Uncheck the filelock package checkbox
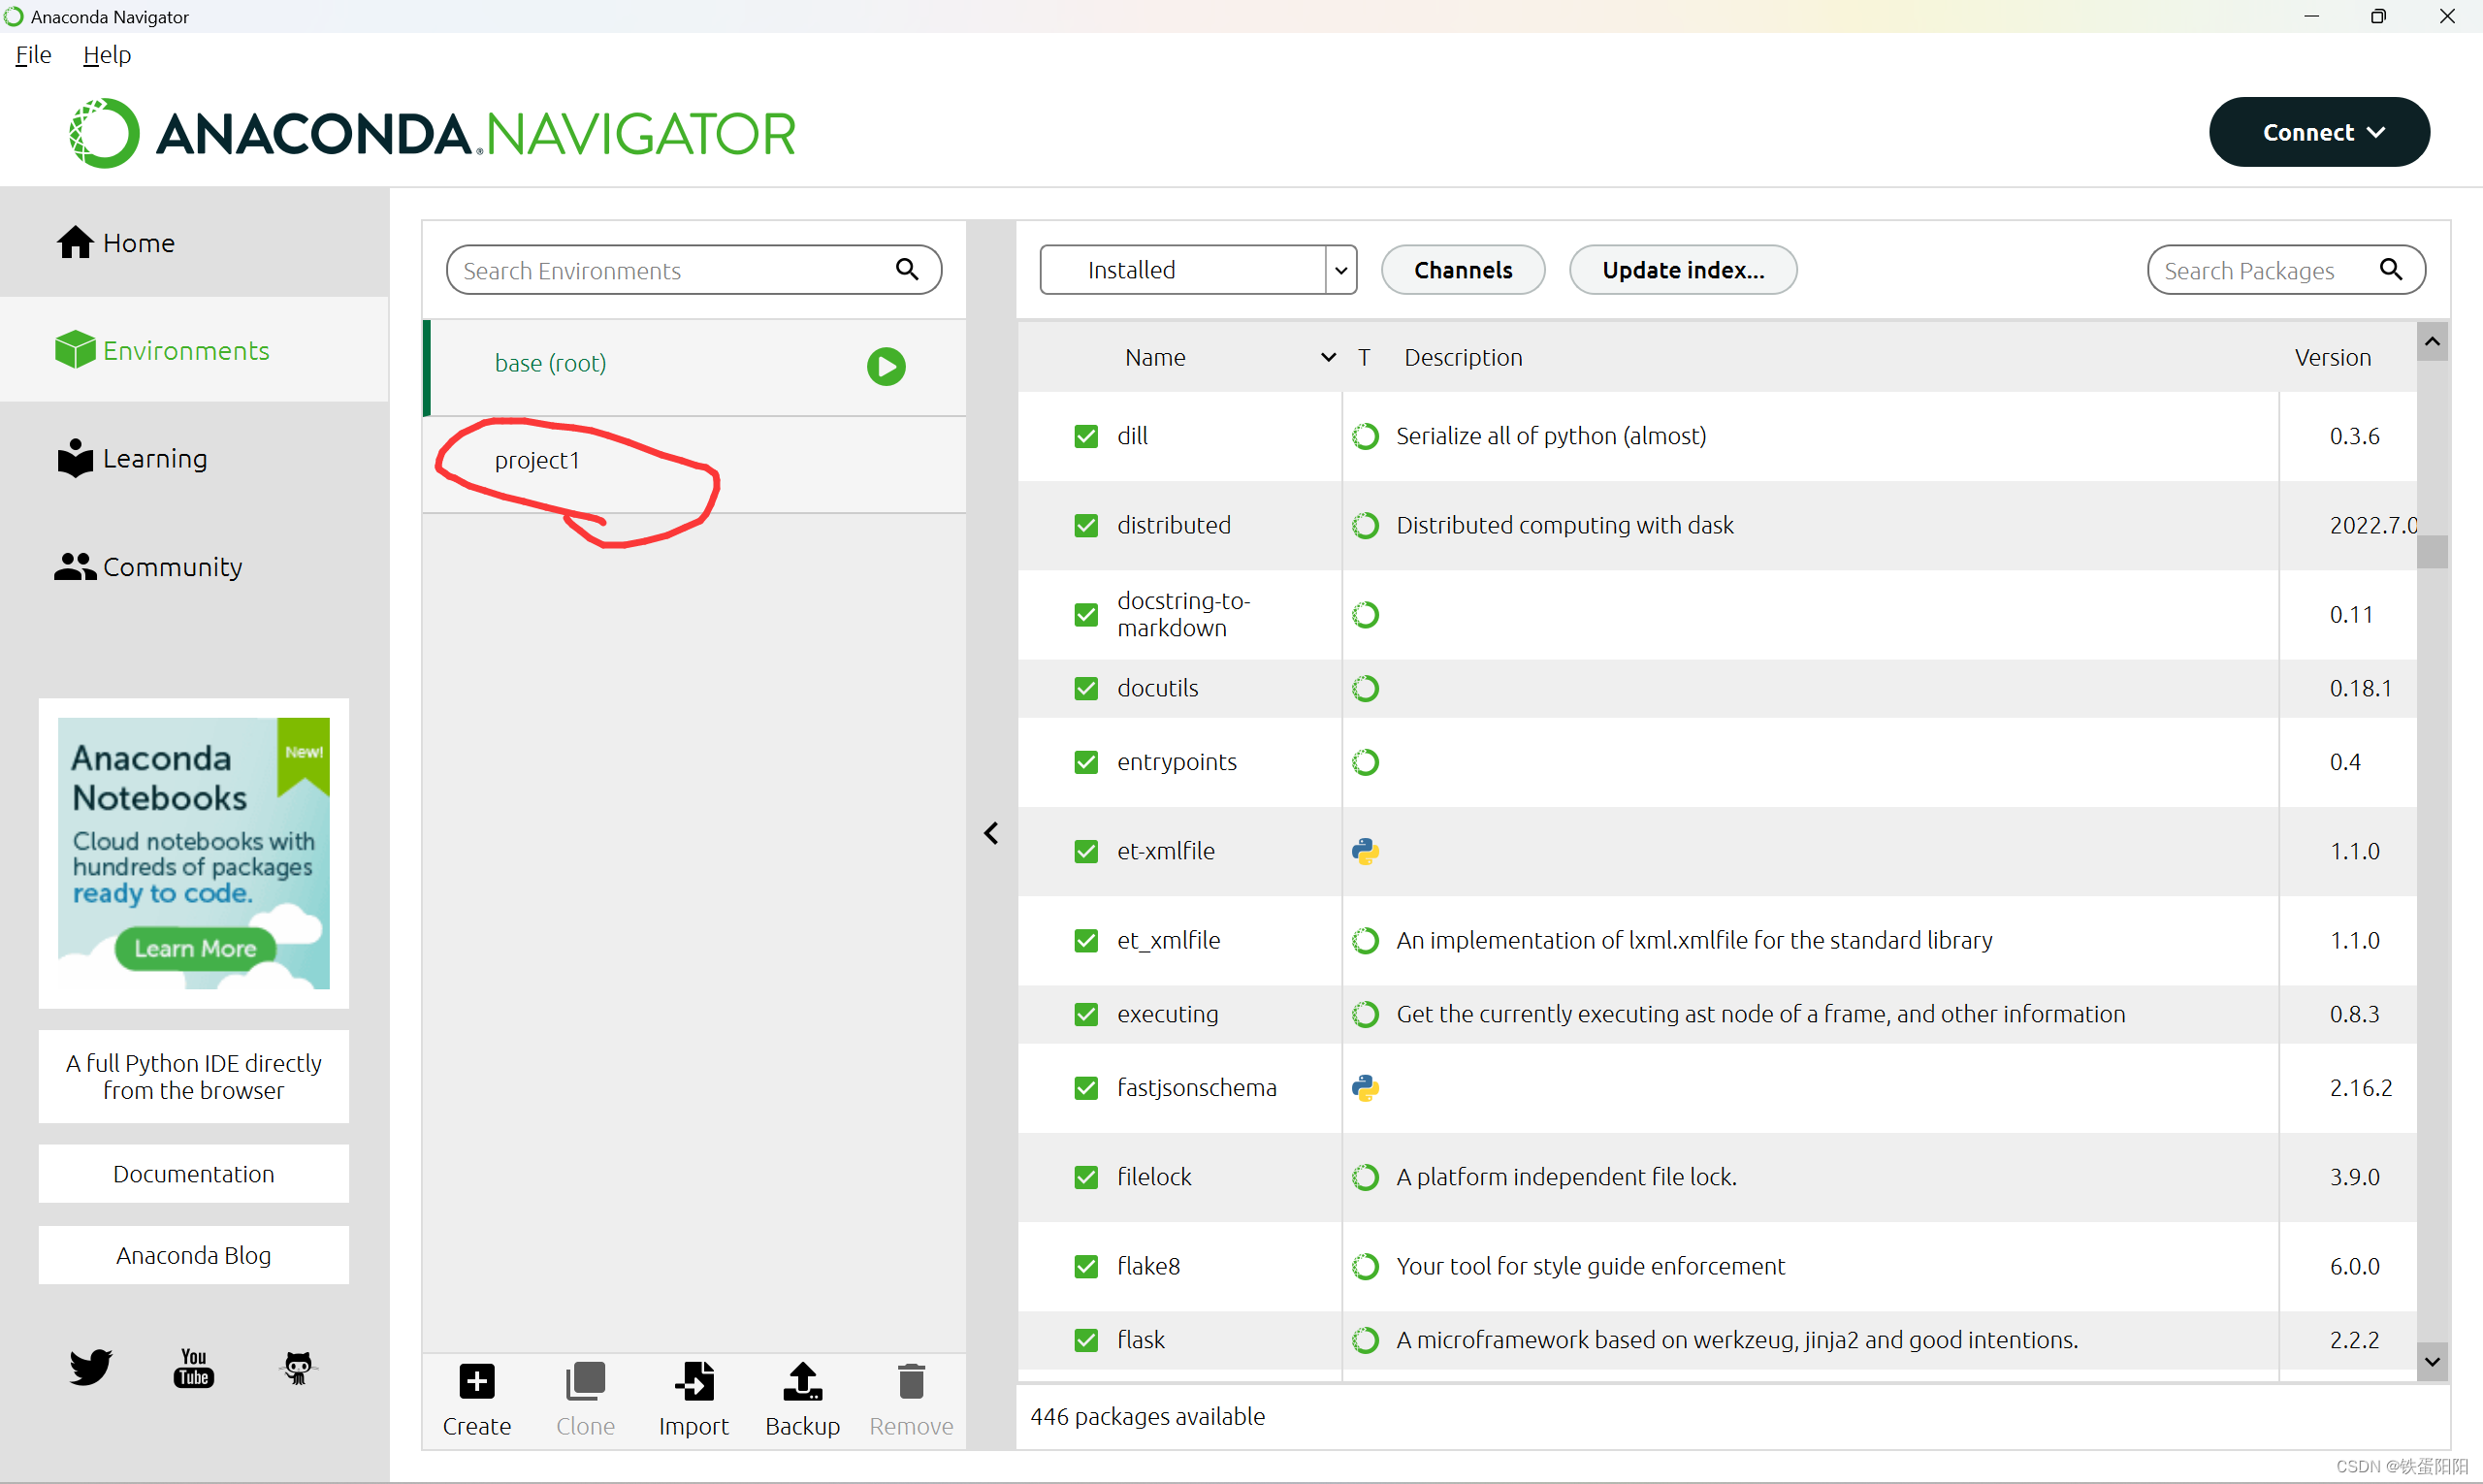 tap(1085, 1177)
